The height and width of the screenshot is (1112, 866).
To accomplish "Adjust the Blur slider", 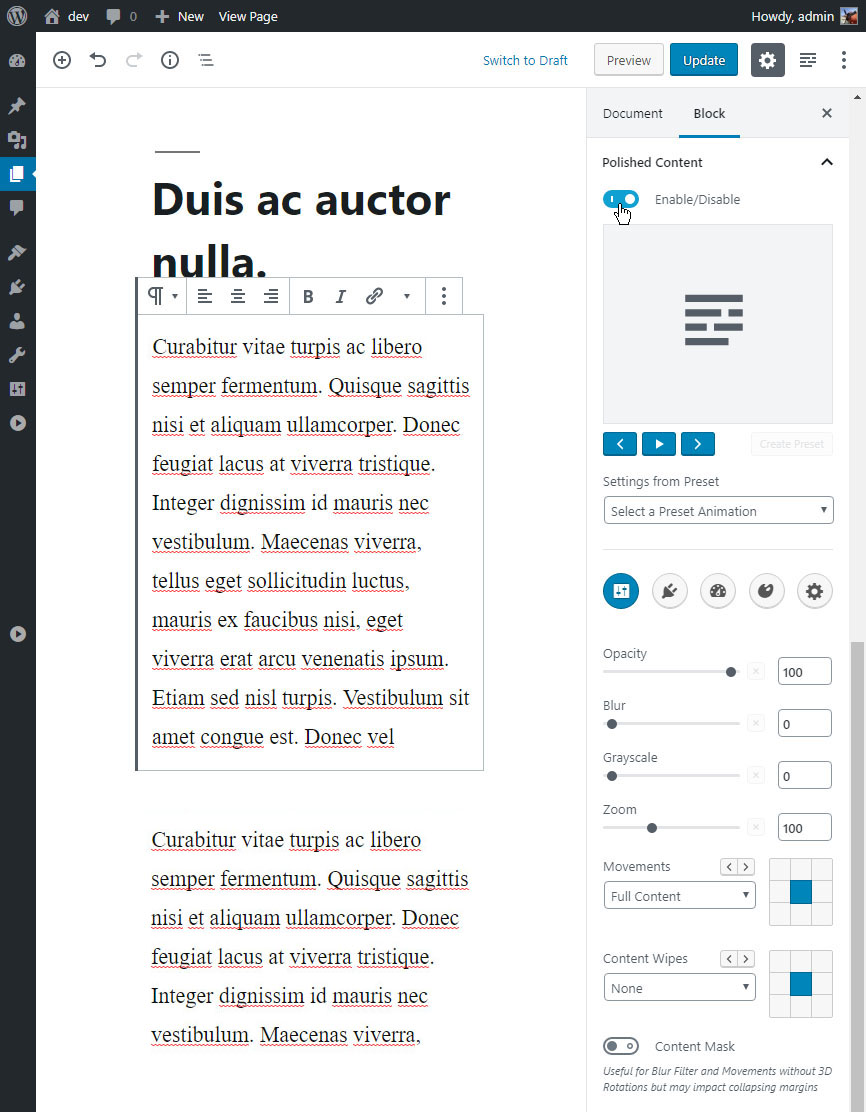I will tap(671, 724).
